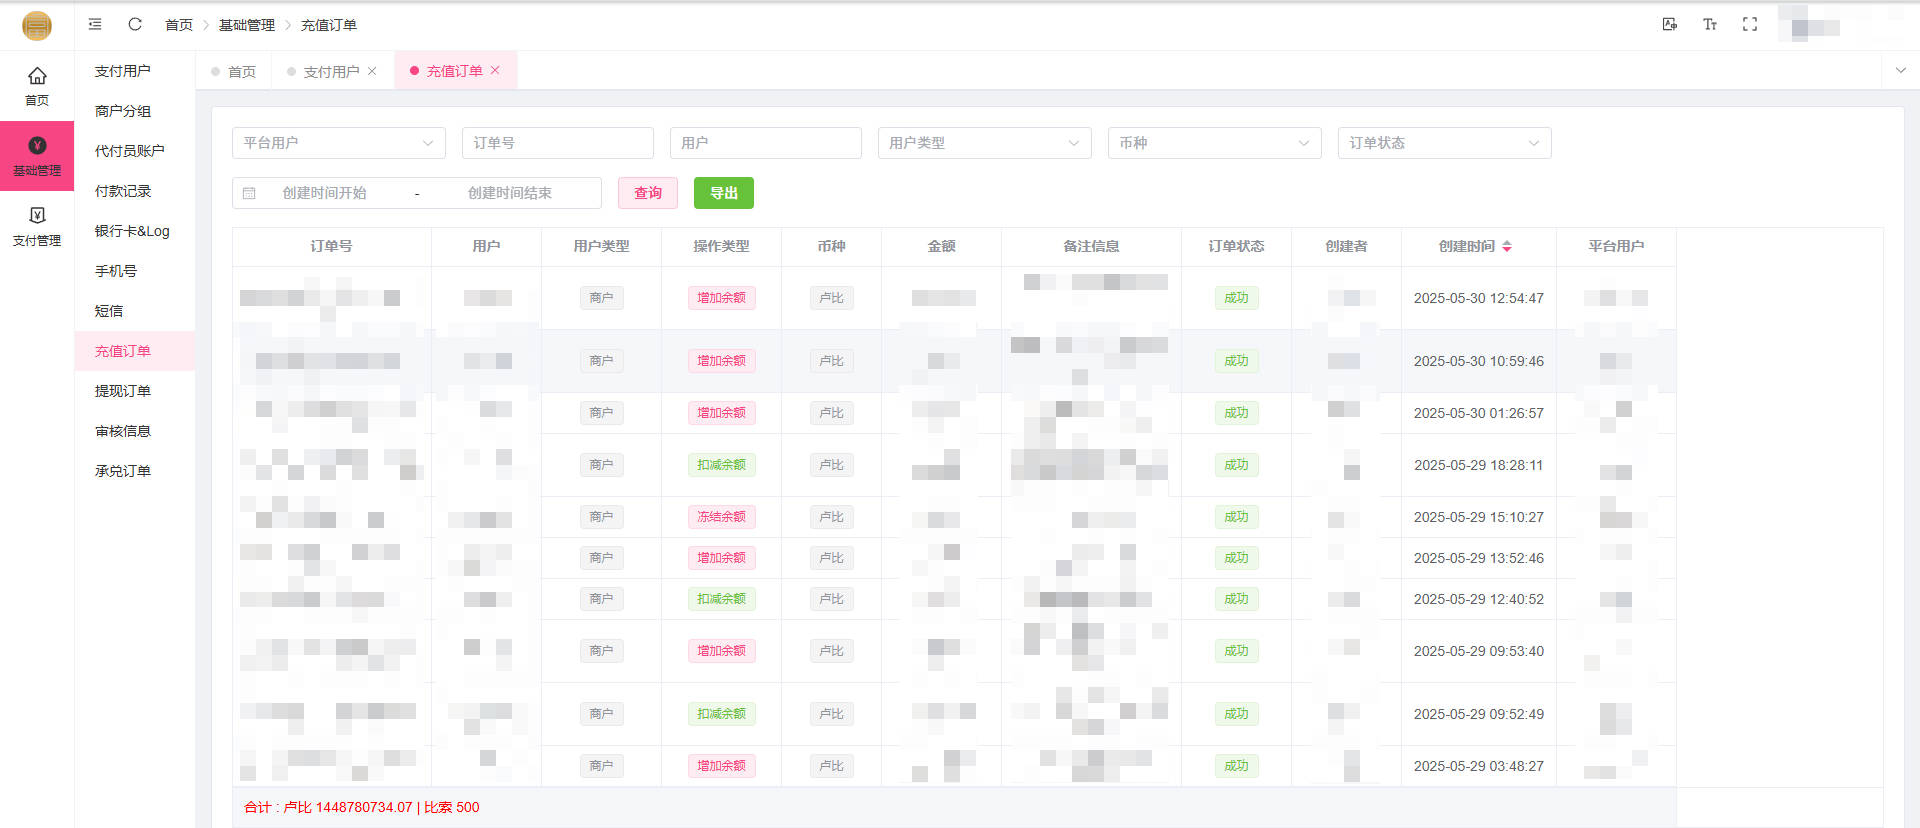The width and height of the screenshot is (1920, 828).
Task: Click the page refresh icon
Action: (x=135, y=24)
